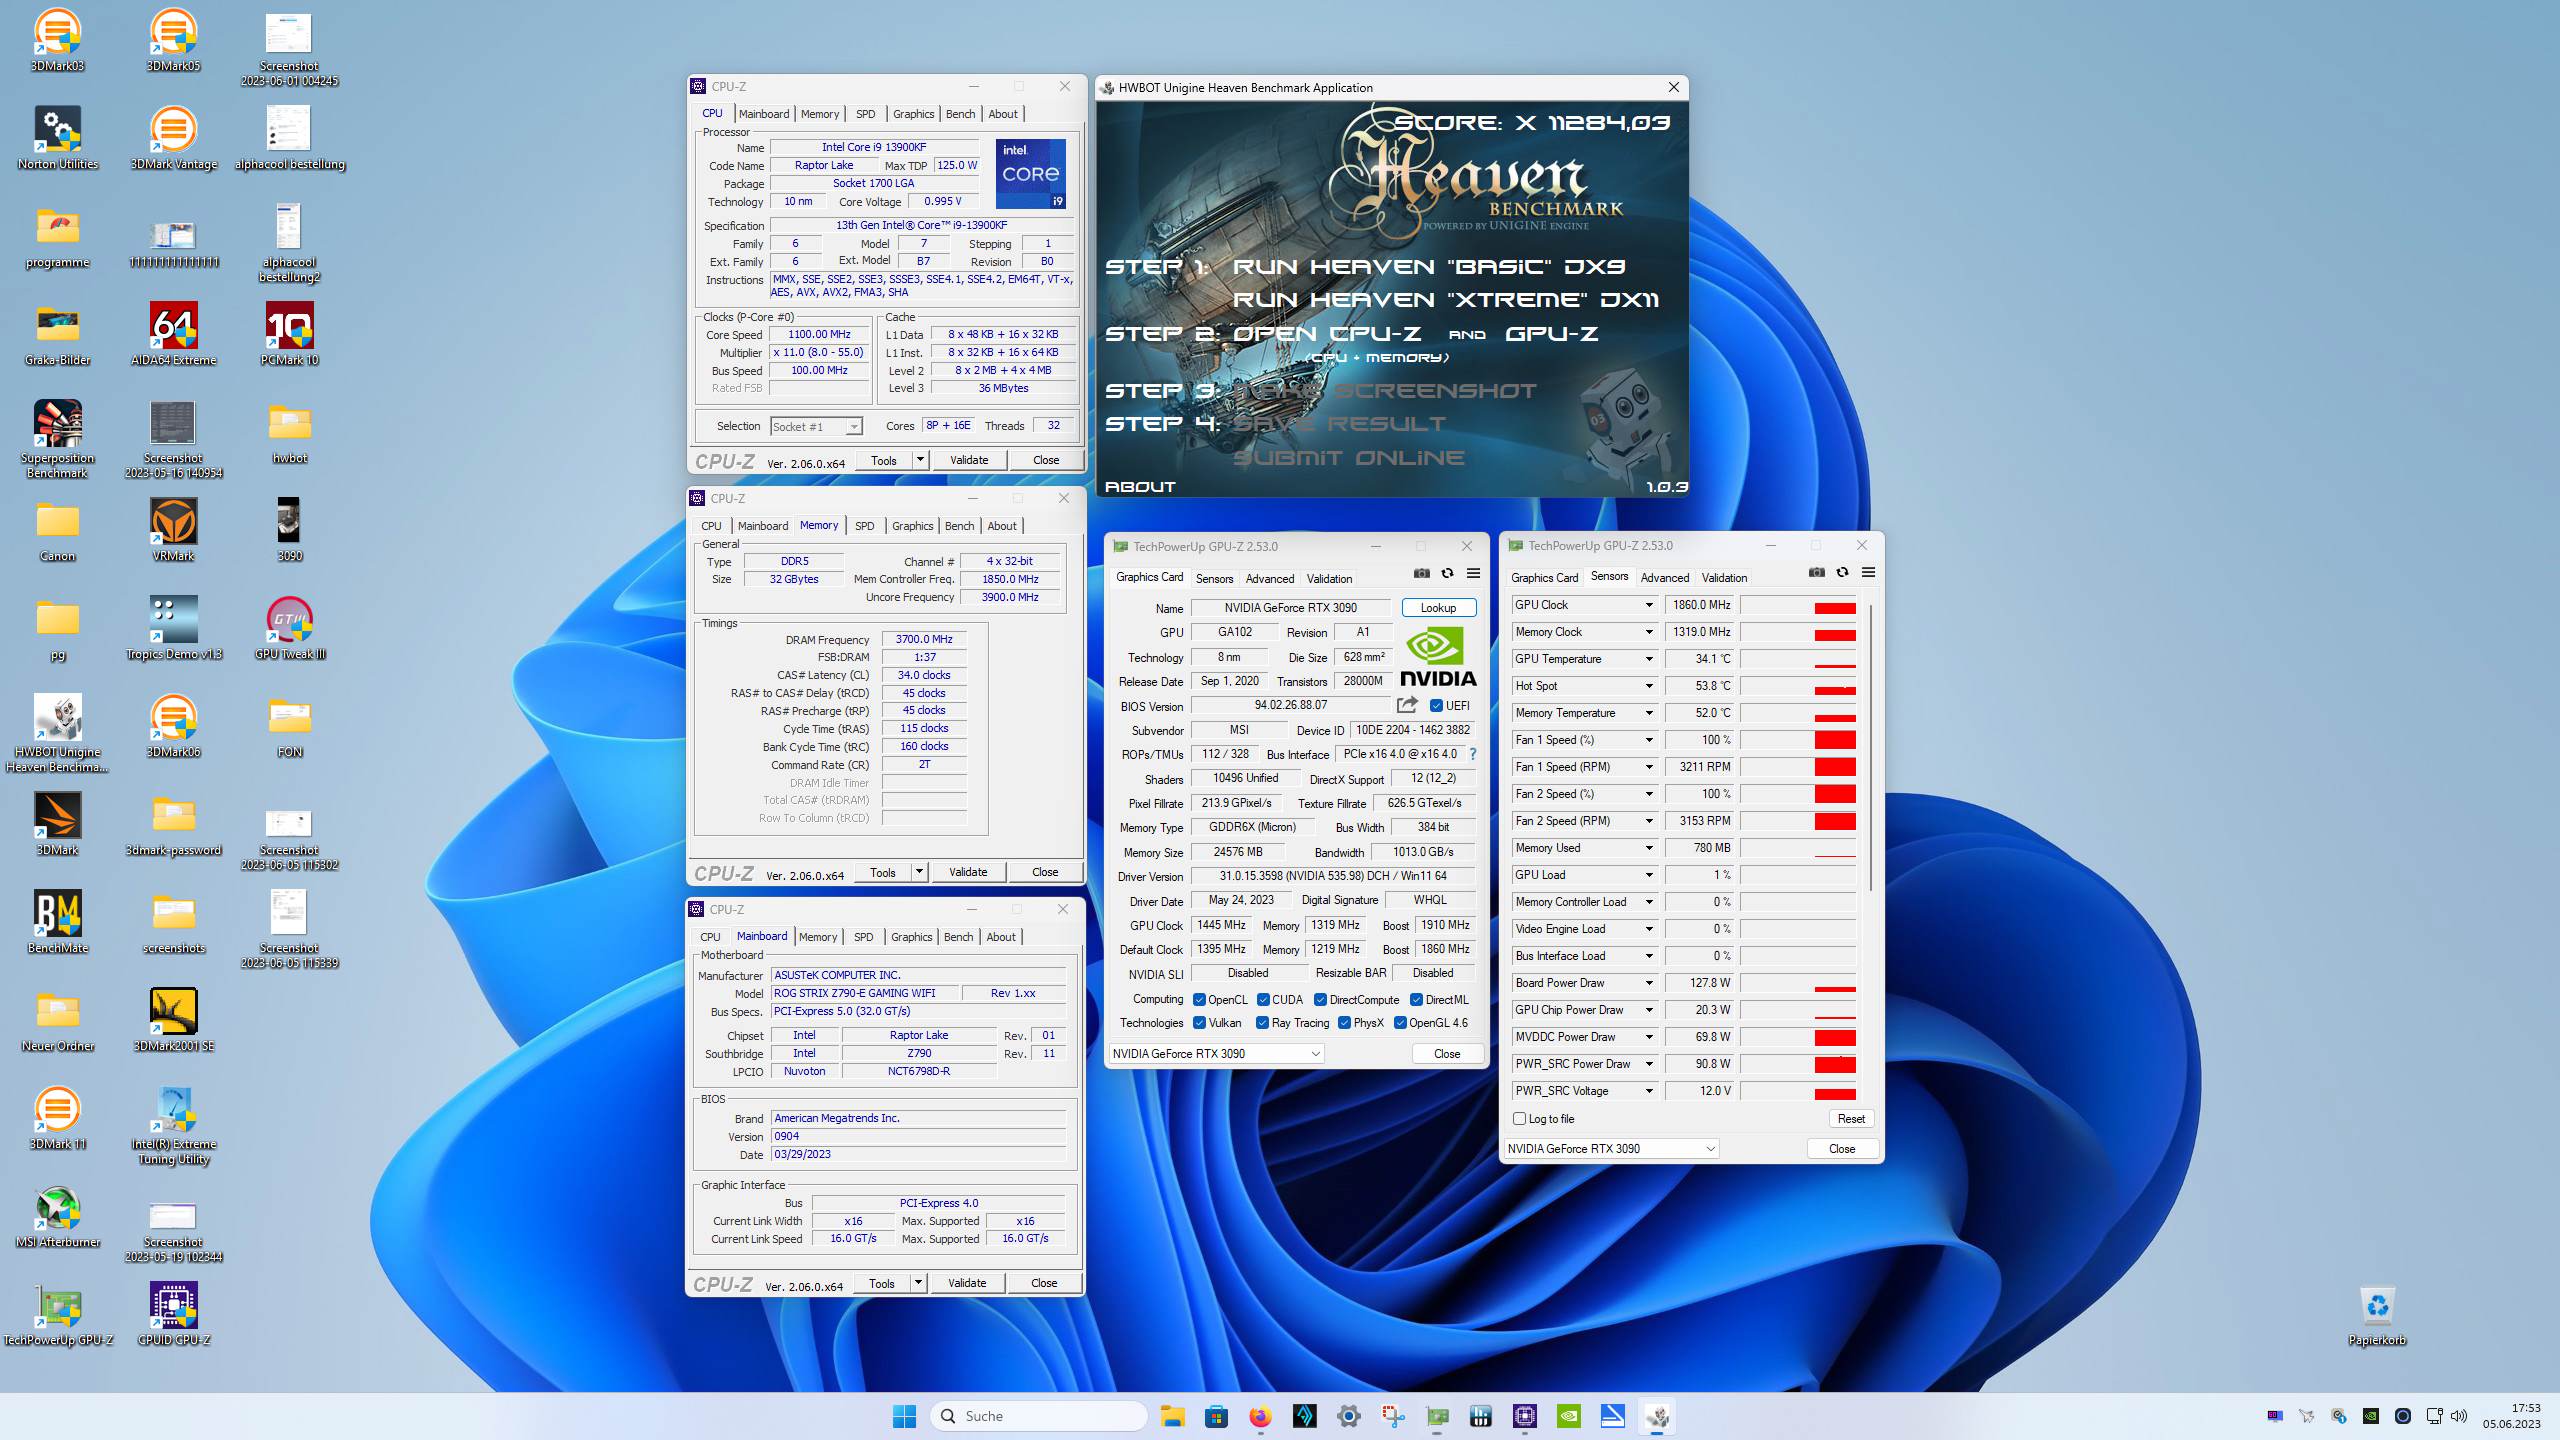This screenshot has height=1440, width=2560.
Task: Open File Explorer from the taskbar
Action: click(1172, 1416)
